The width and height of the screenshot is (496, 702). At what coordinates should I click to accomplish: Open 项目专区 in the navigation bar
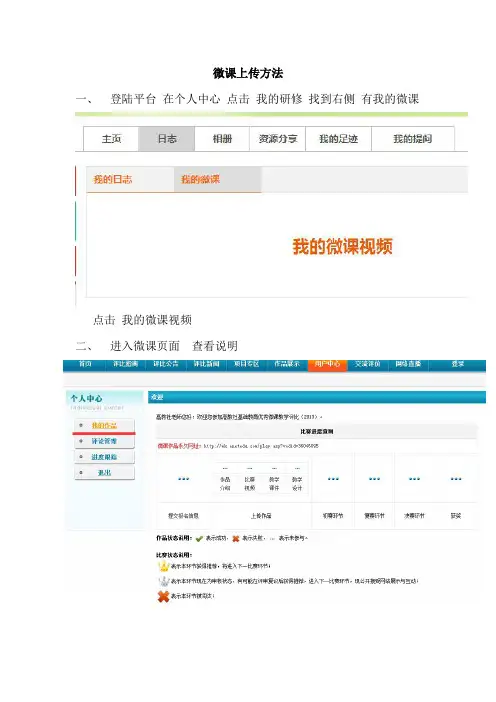click(x=246, y=364)
